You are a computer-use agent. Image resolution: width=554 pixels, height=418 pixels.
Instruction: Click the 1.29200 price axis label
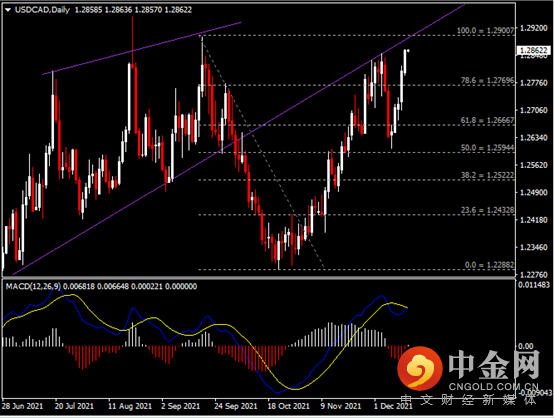pyautogui.click(x=534, y=28)
